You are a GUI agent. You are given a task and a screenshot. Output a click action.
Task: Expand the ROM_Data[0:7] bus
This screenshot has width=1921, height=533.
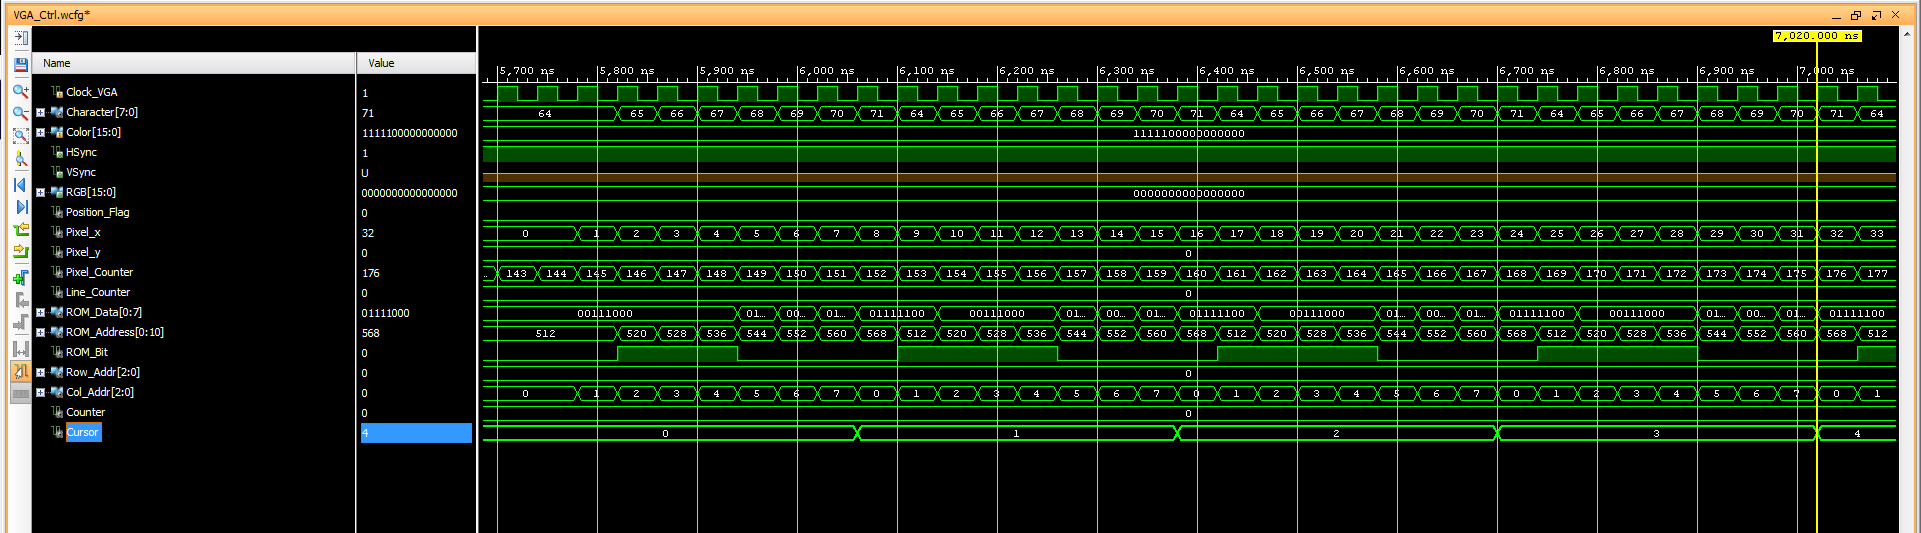pyautogui.click(x=40, y=312)
